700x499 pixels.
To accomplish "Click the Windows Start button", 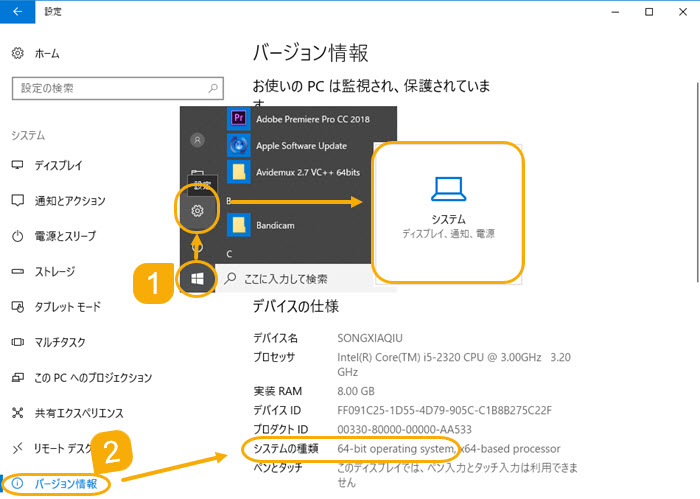I will click(x=197, y=279).
